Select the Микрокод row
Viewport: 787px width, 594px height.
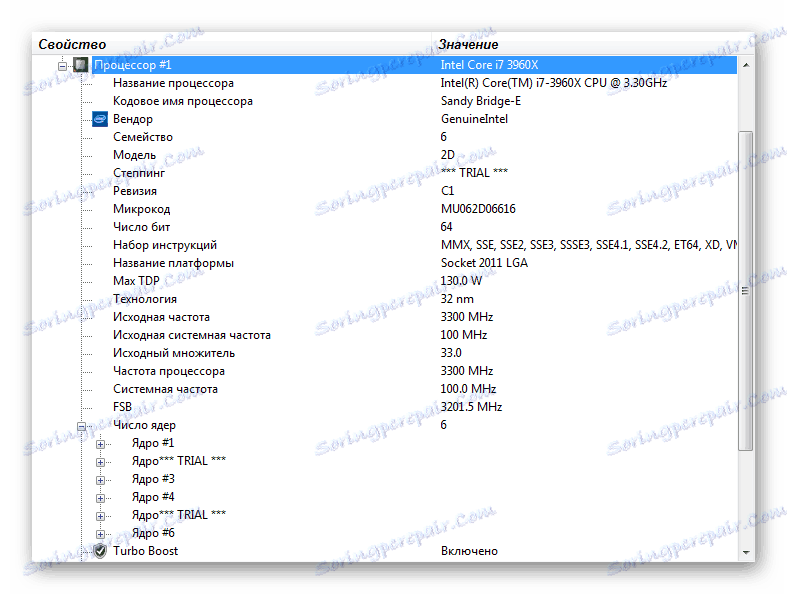pyautogui.click(x=414, y=209)
